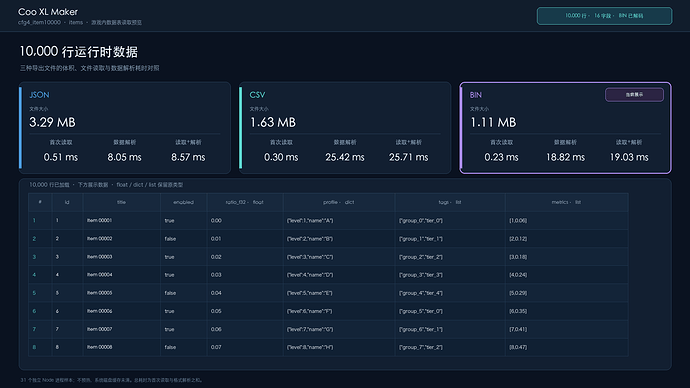This screenshot has width=690, height=388.
Task: Select the CSV format card title
Action: tap(257, 95)
